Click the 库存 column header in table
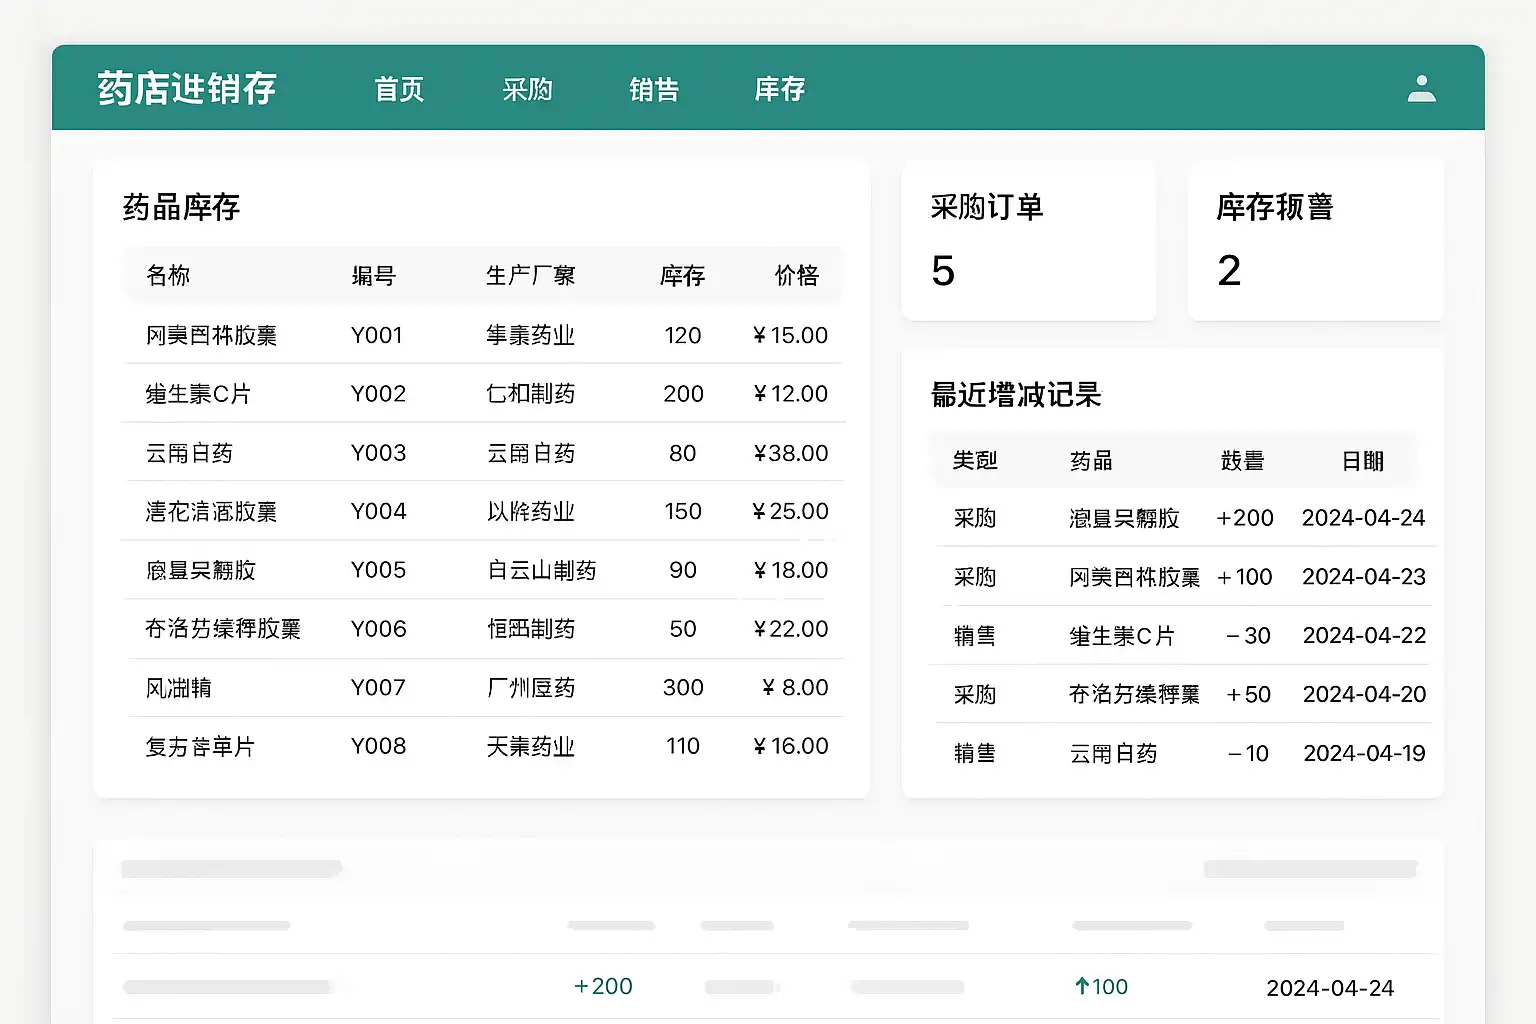 click(682, 276)
